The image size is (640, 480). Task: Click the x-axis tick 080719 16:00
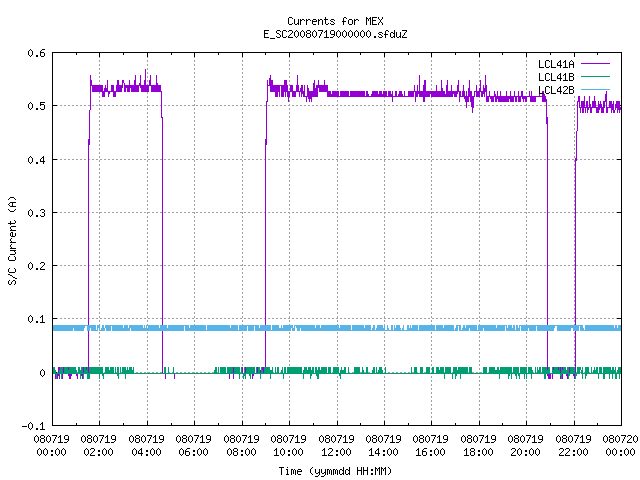point(431,446)
